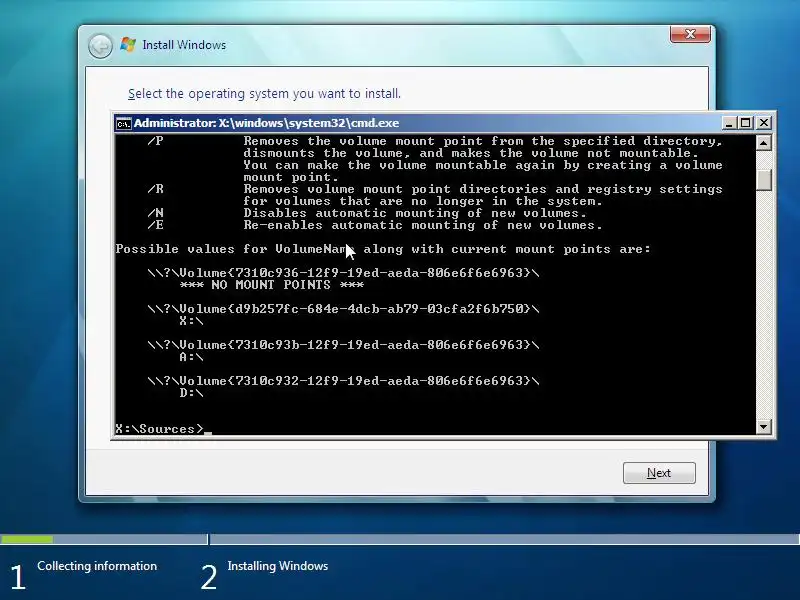This screenshot has width=800, height=600.
Task: Click the scrollbar up arrow in cmd window
Action: (x=763, y=143)
